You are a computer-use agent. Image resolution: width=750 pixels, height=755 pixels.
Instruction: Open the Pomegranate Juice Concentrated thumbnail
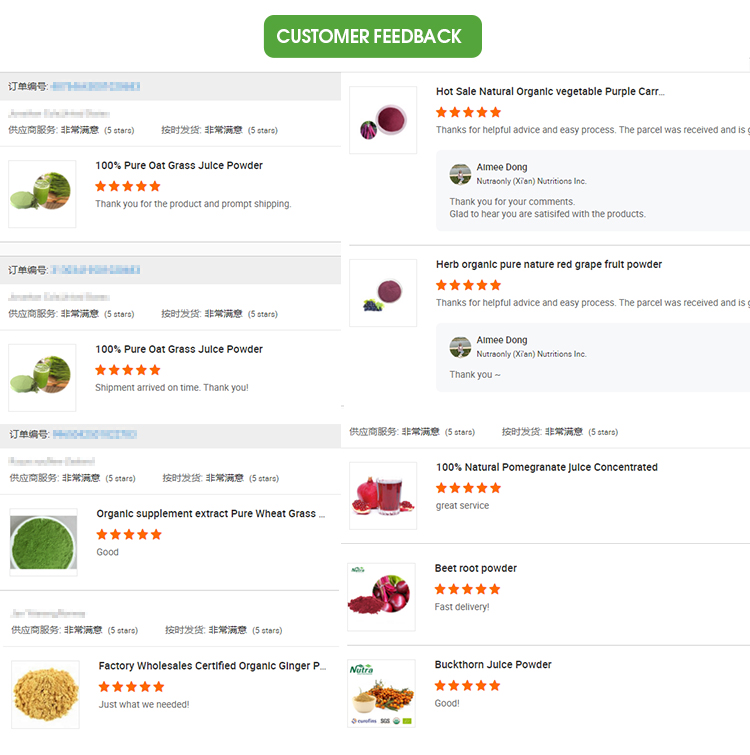tap(383, 495)
